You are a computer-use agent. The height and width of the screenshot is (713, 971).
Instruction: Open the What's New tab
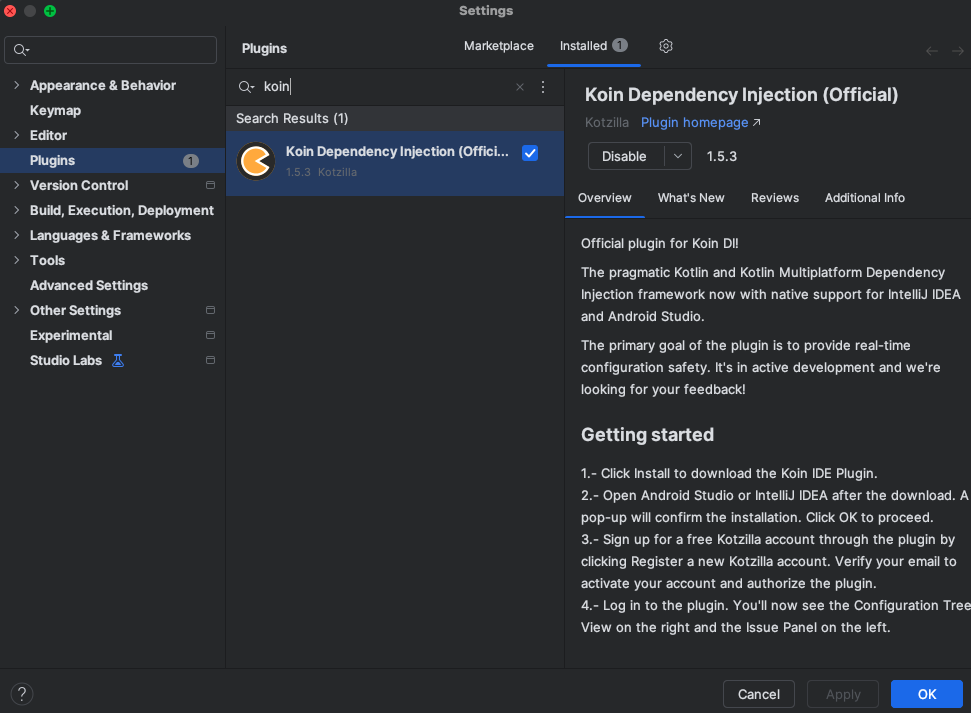pyautogui.click(x=691, y=198)
